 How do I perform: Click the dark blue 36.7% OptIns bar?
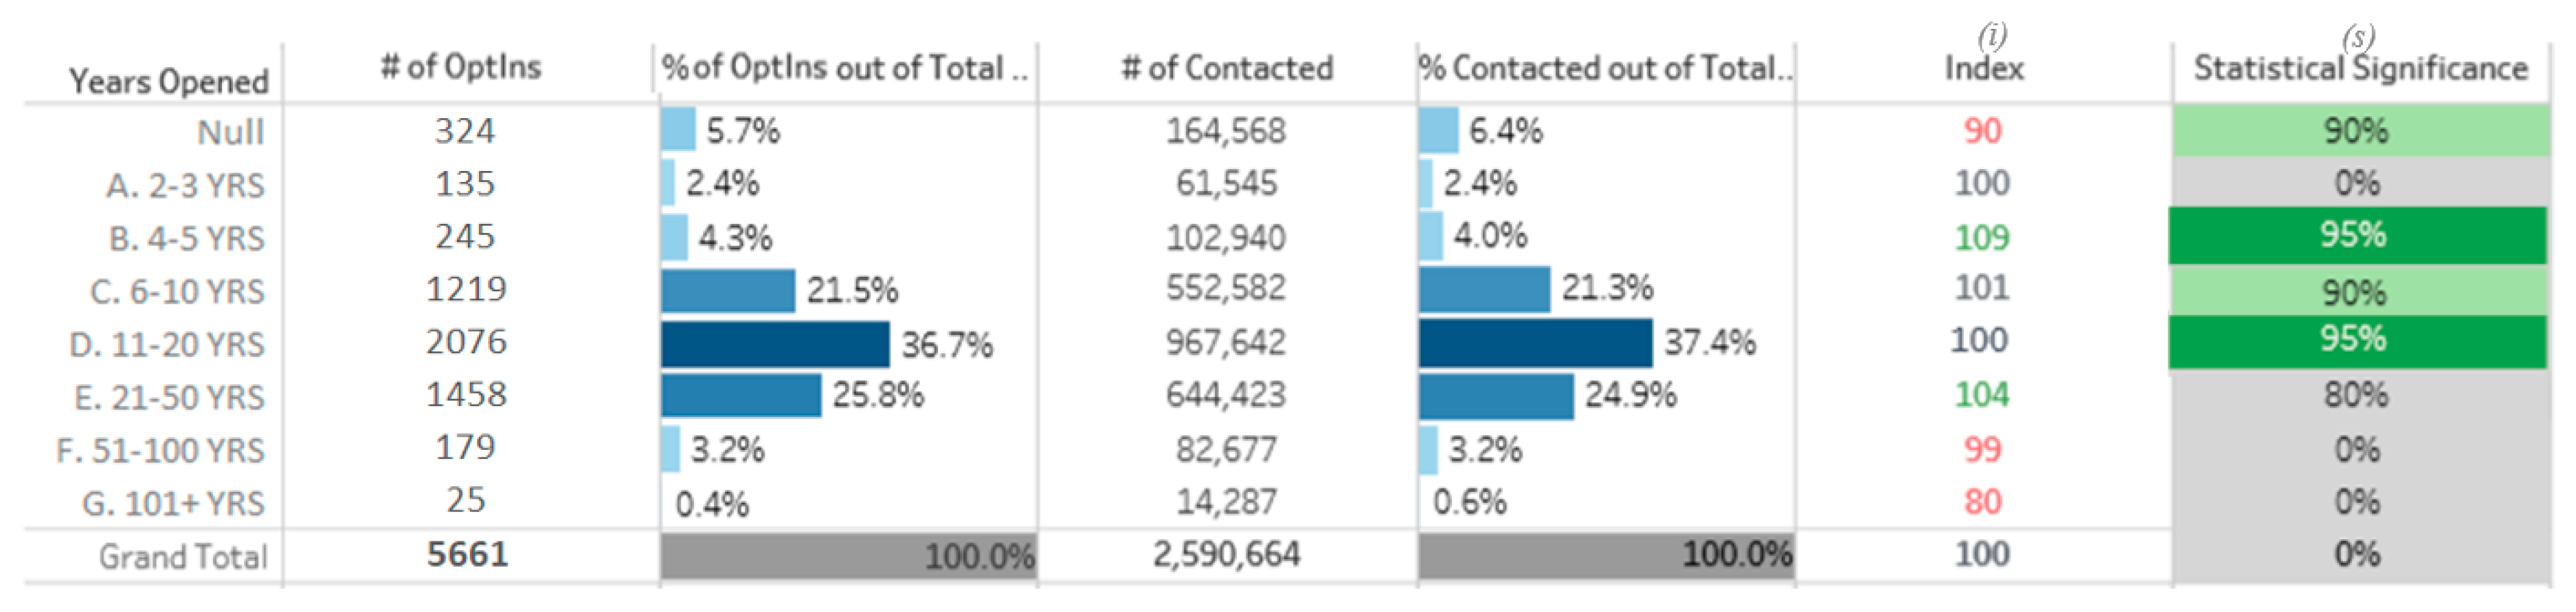[775, 344]
